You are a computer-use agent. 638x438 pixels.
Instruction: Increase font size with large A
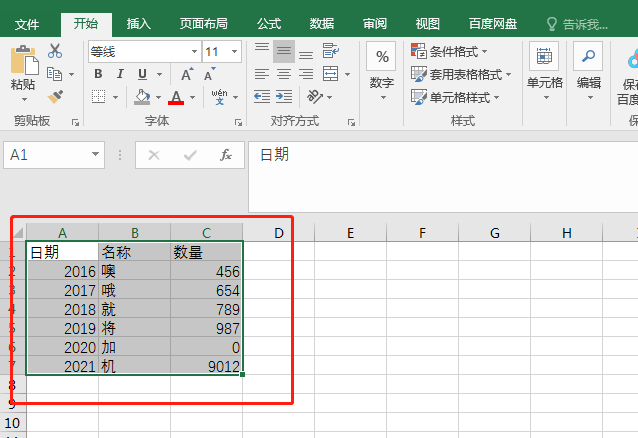click(x=187, y=74)
